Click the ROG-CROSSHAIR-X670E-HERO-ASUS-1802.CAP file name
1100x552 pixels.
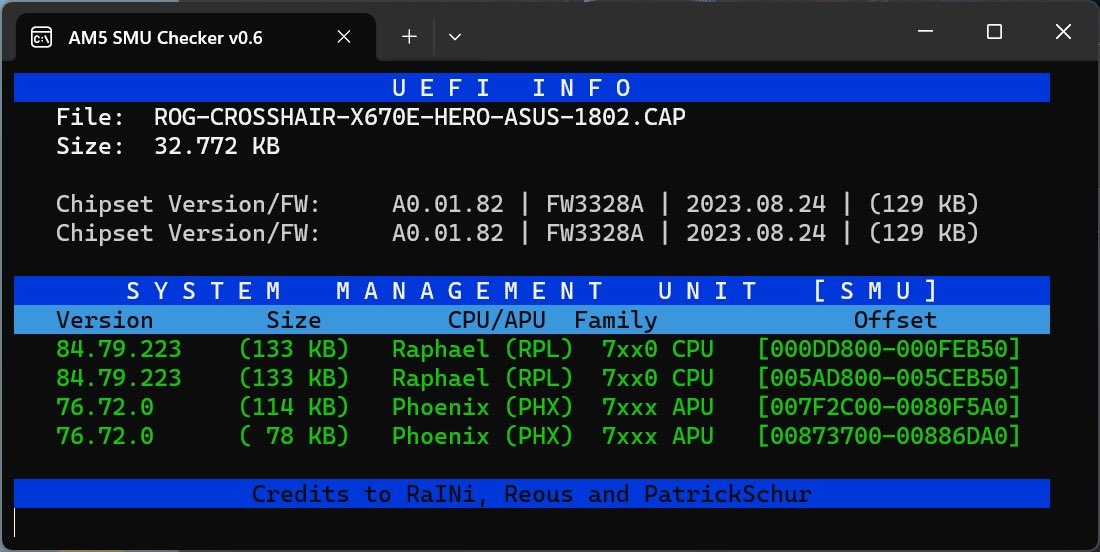pyautogui.click(x=419, y=117)
